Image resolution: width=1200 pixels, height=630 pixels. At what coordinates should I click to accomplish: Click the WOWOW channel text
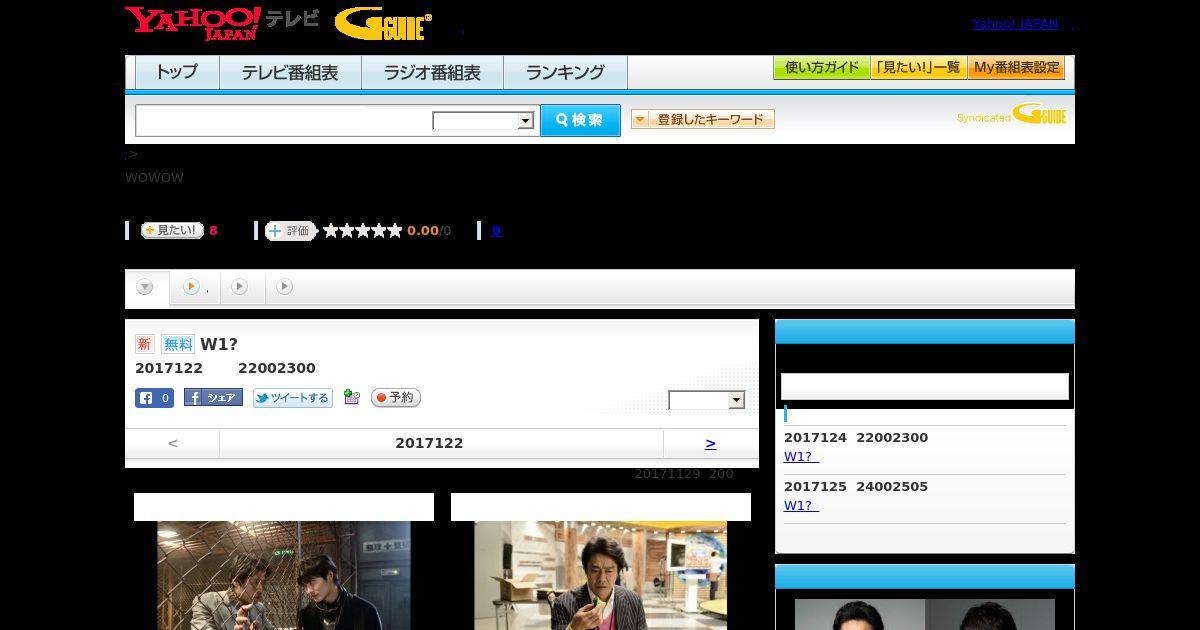click(154, 178)
